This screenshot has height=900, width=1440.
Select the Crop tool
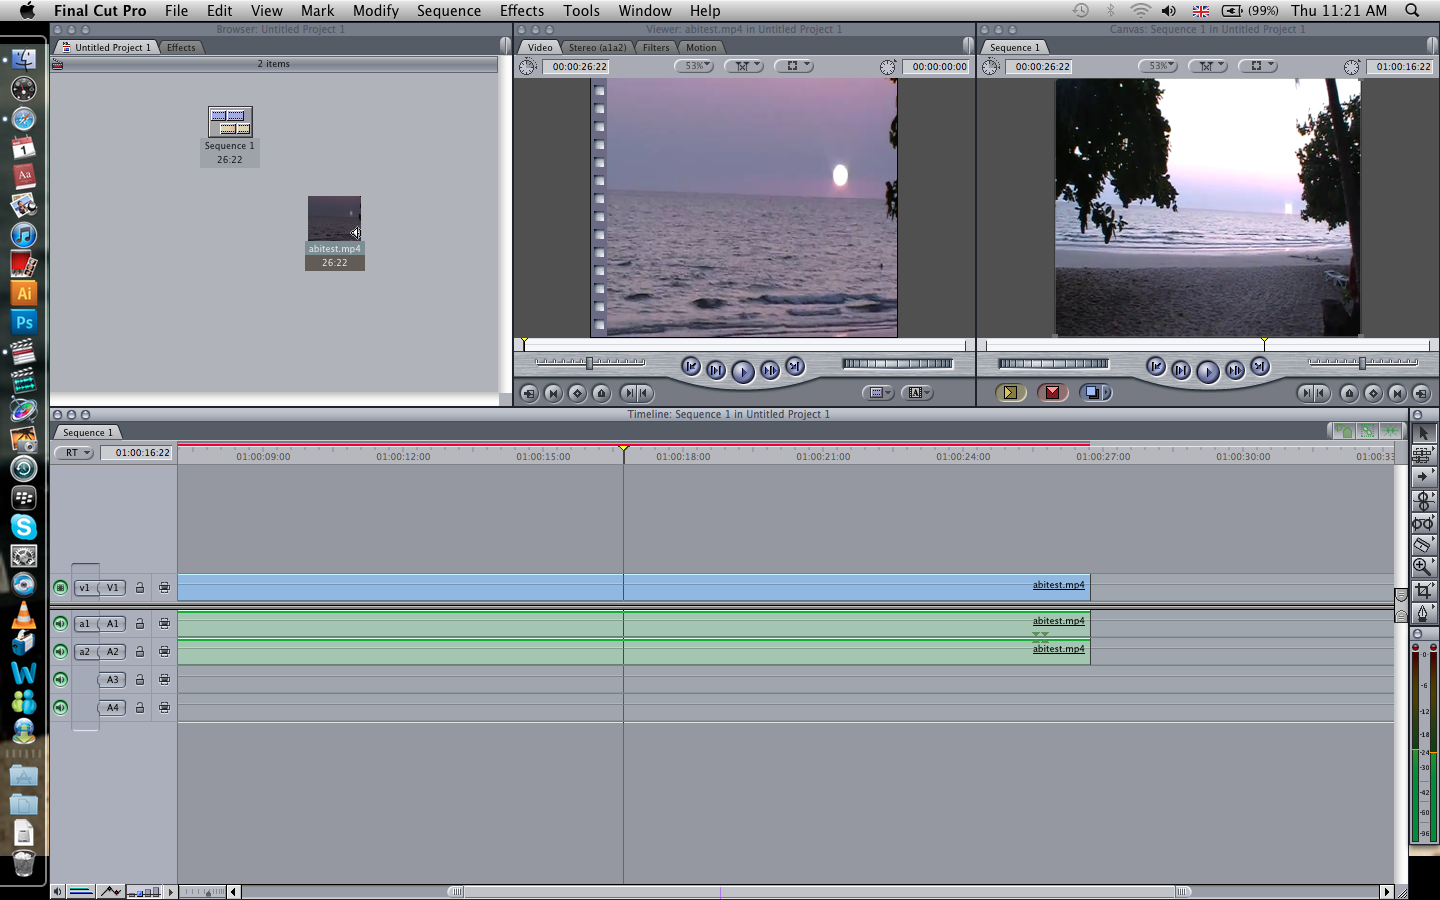[x=1423, y=590]
